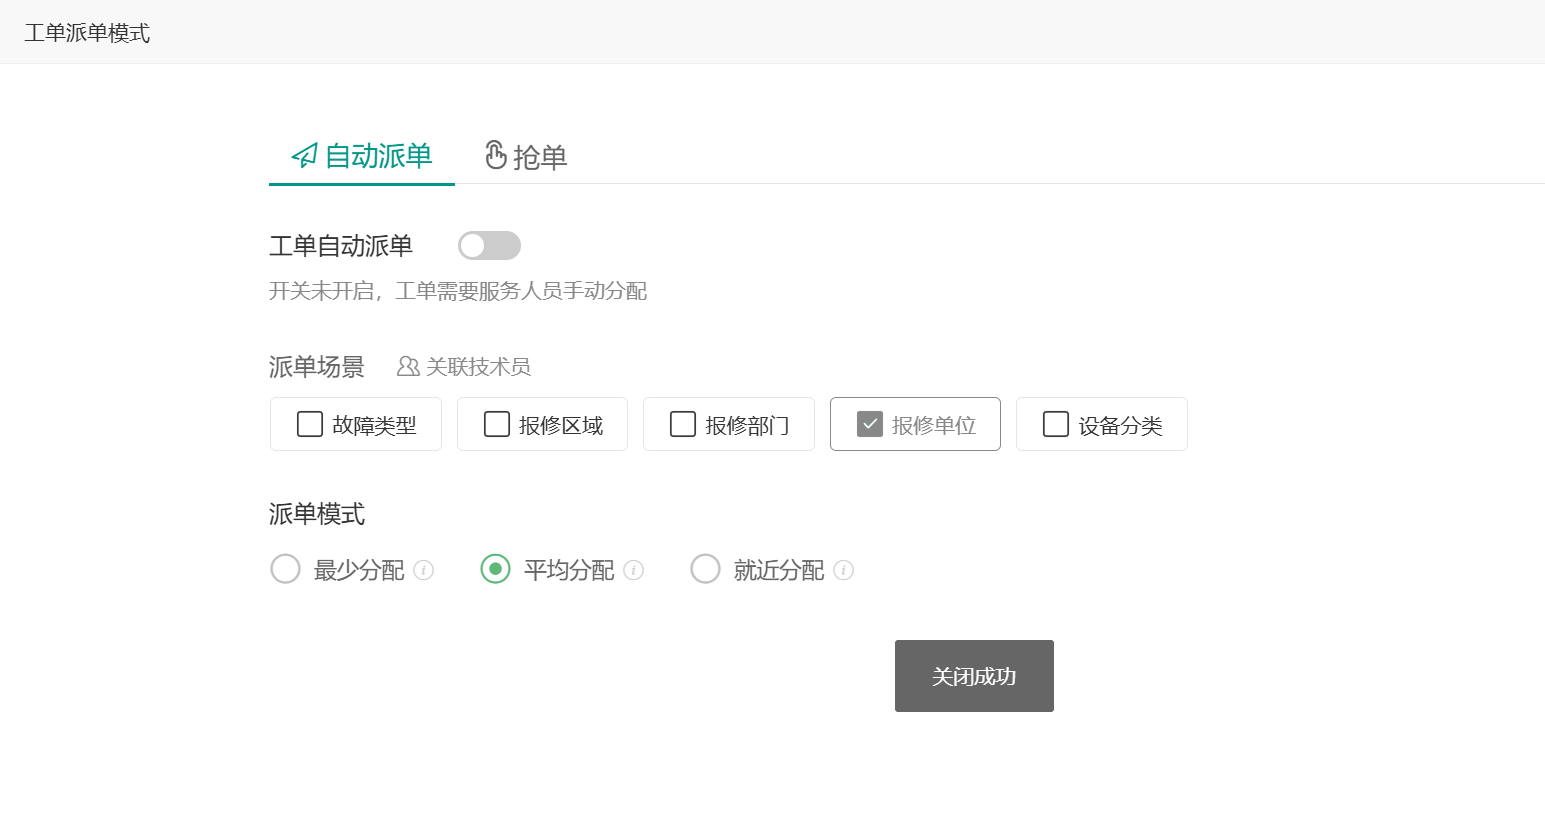This screenshot has height=819, width=1545.
Task: Check the 报修区域 checkbox
Action: [497, 424]
